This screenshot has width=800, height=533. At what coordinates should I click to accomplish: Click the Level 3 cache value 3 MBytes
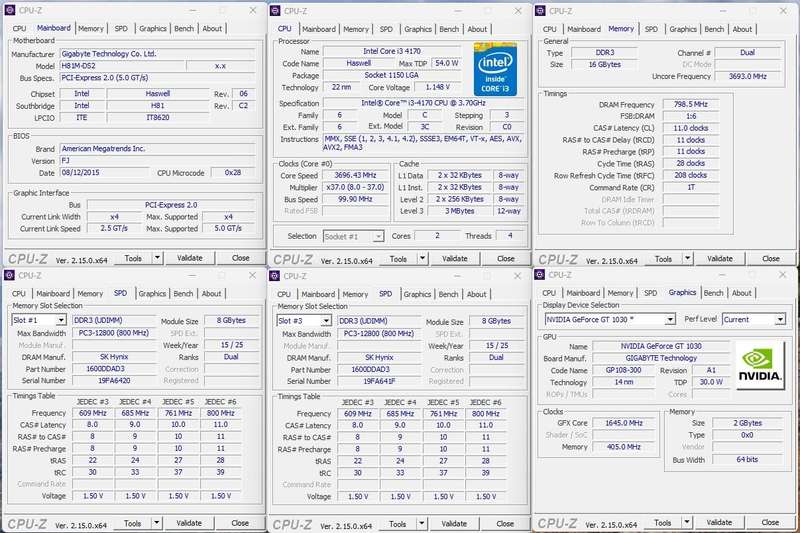point(459,211)
